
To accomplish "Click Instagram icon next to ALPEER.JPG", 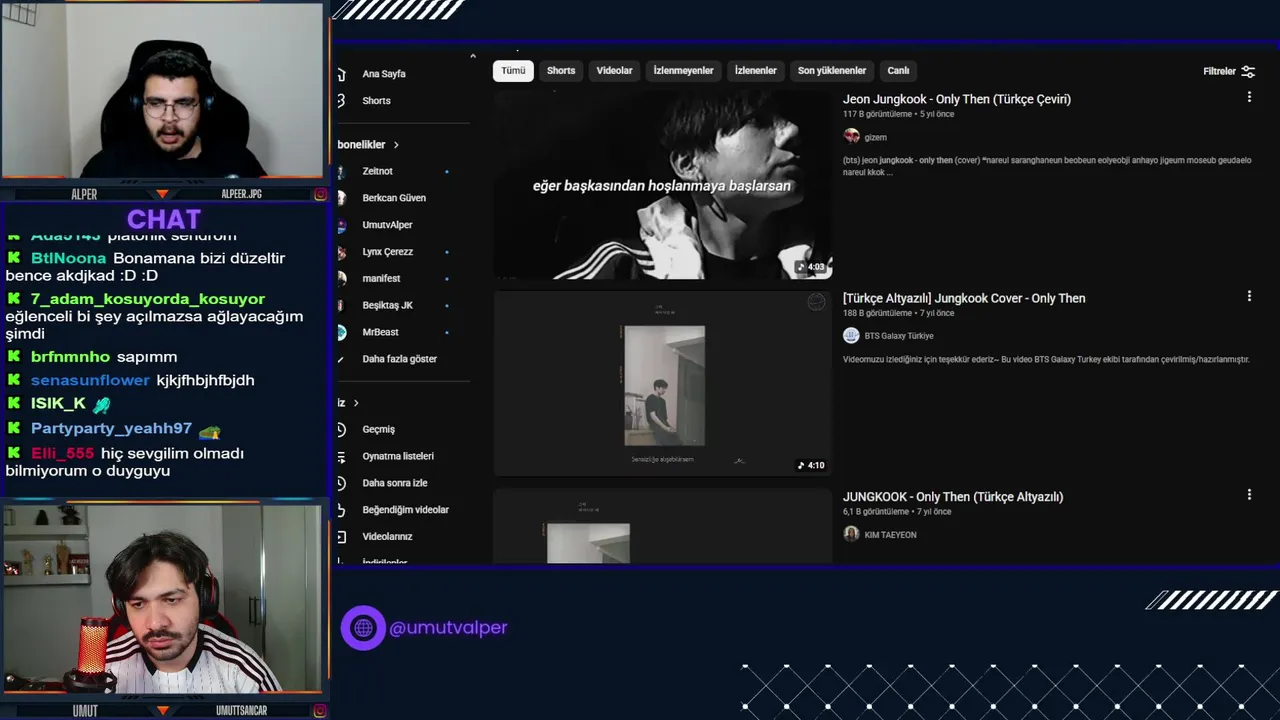I will 321,194.
